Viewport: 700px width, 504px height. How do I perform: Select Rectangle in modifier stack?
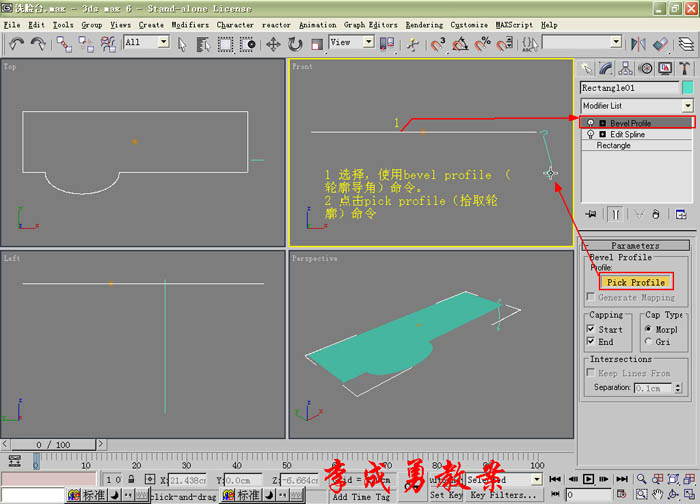pos(613,146)
